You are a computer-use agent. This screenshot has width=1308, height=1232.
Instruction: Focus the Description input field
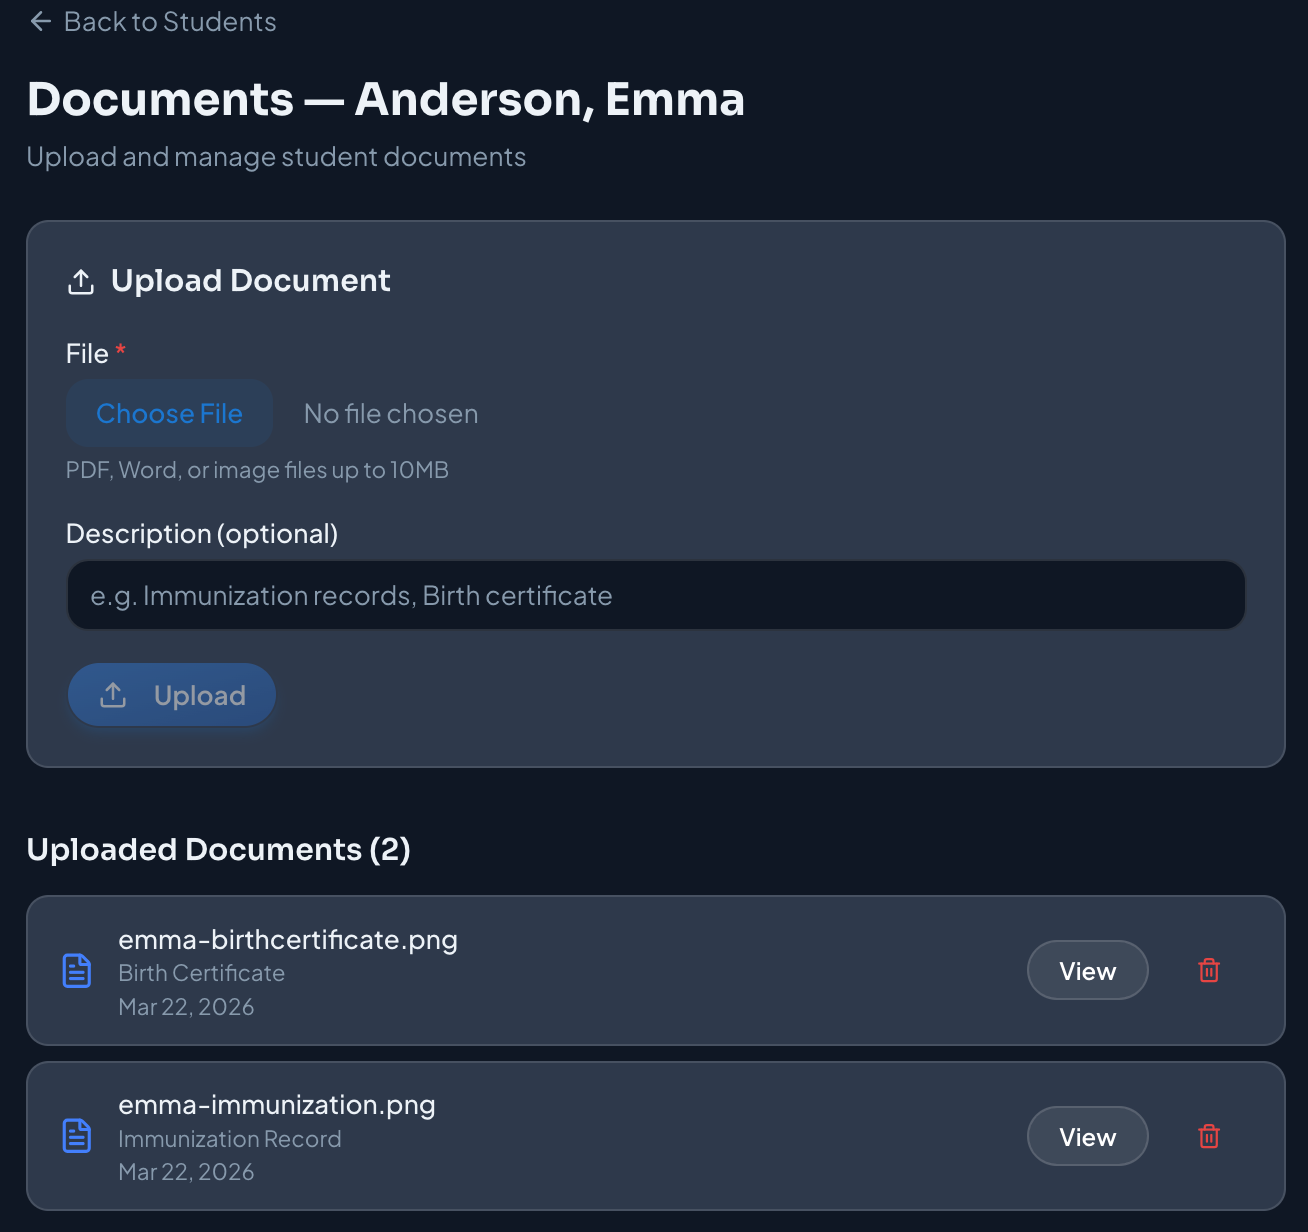[x=656, y=595]
